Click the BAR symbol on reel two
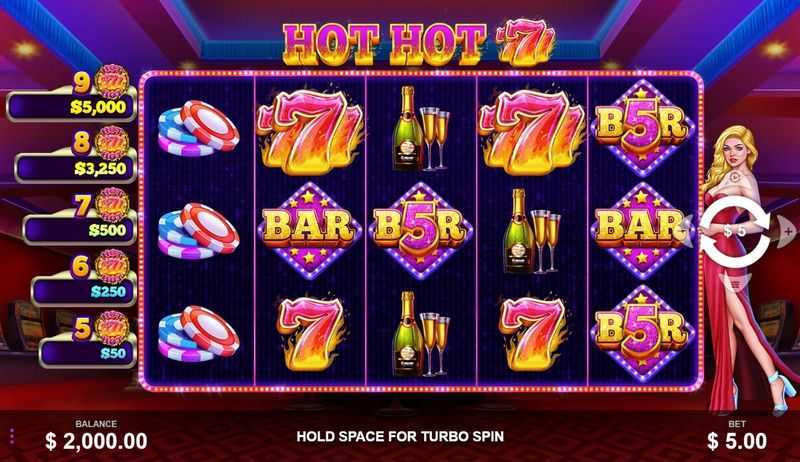 [x=310, y=230]
